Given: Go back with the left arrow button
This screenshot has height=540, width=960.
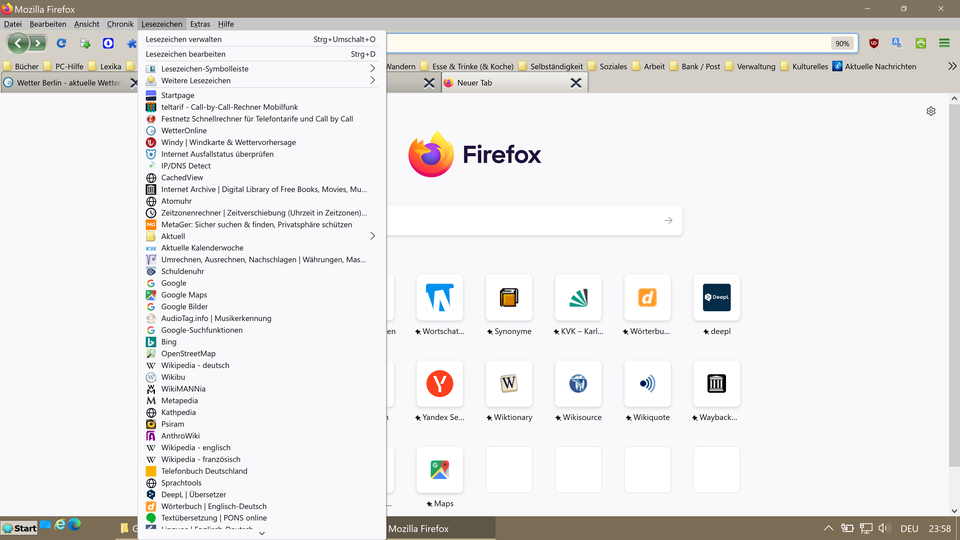Looking at the screenshot, I should (x=18, y=43).
